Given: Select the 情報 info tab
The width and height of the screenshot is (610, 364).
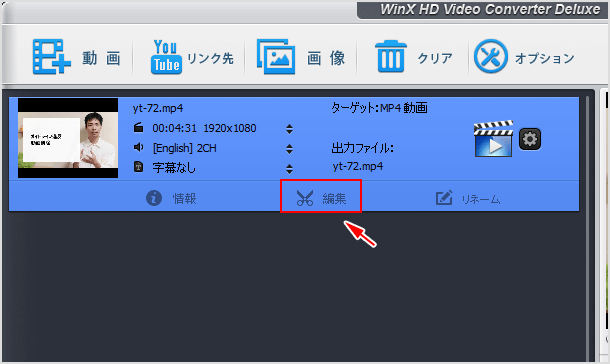Looking at the screenshot, I should [171, 198].
